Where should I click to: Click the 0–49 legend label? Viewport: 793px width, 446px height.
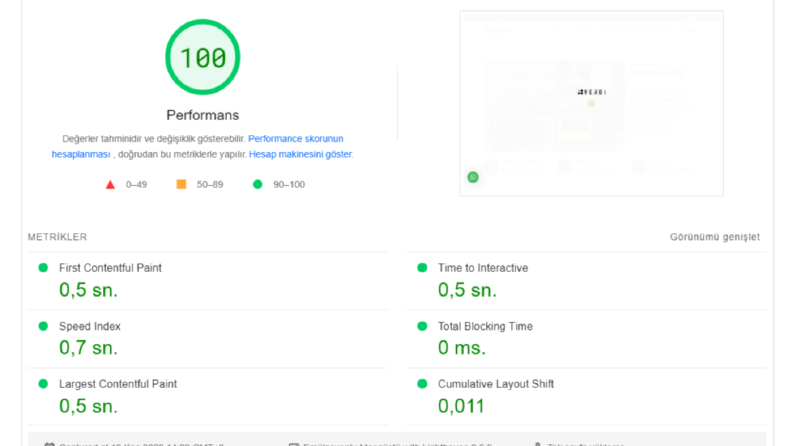137,185
